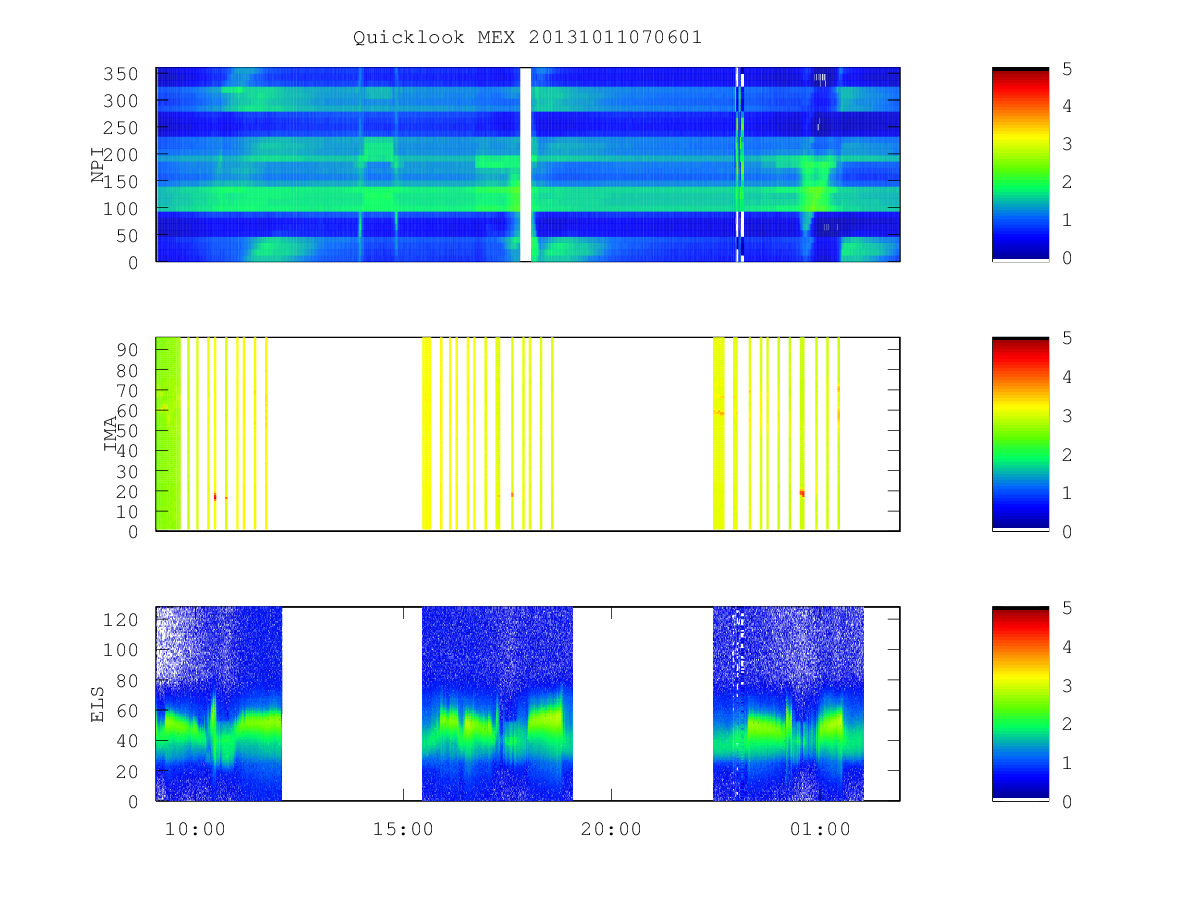Screen dimensions: 1200x900
Task: Click the 15:00 time axis tick label
Action: [x=402, y=829]
